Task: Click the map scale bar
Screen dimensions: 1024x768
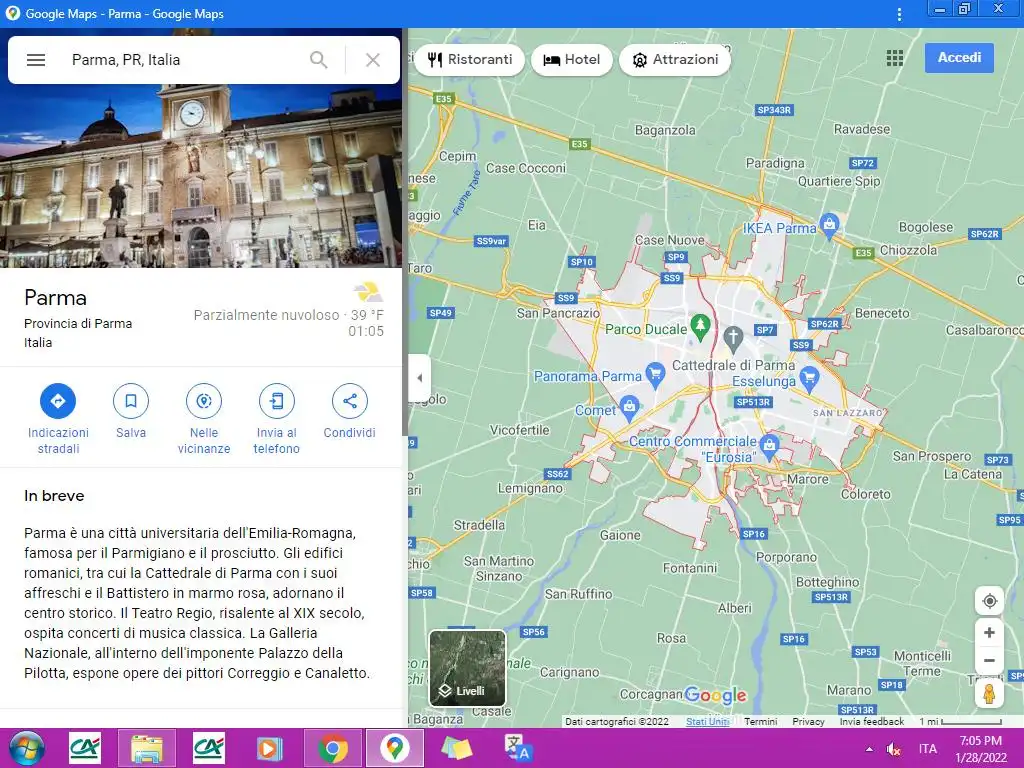Action: point(961,722)
